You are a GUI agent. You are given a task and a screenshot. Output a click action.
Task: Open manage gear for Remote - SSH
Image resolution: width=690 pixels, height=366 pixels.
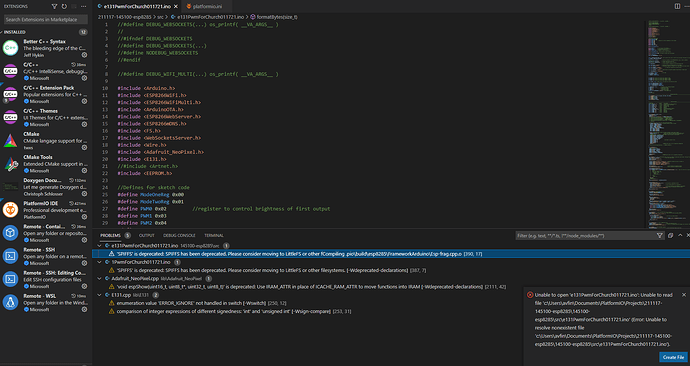point(84,263)
